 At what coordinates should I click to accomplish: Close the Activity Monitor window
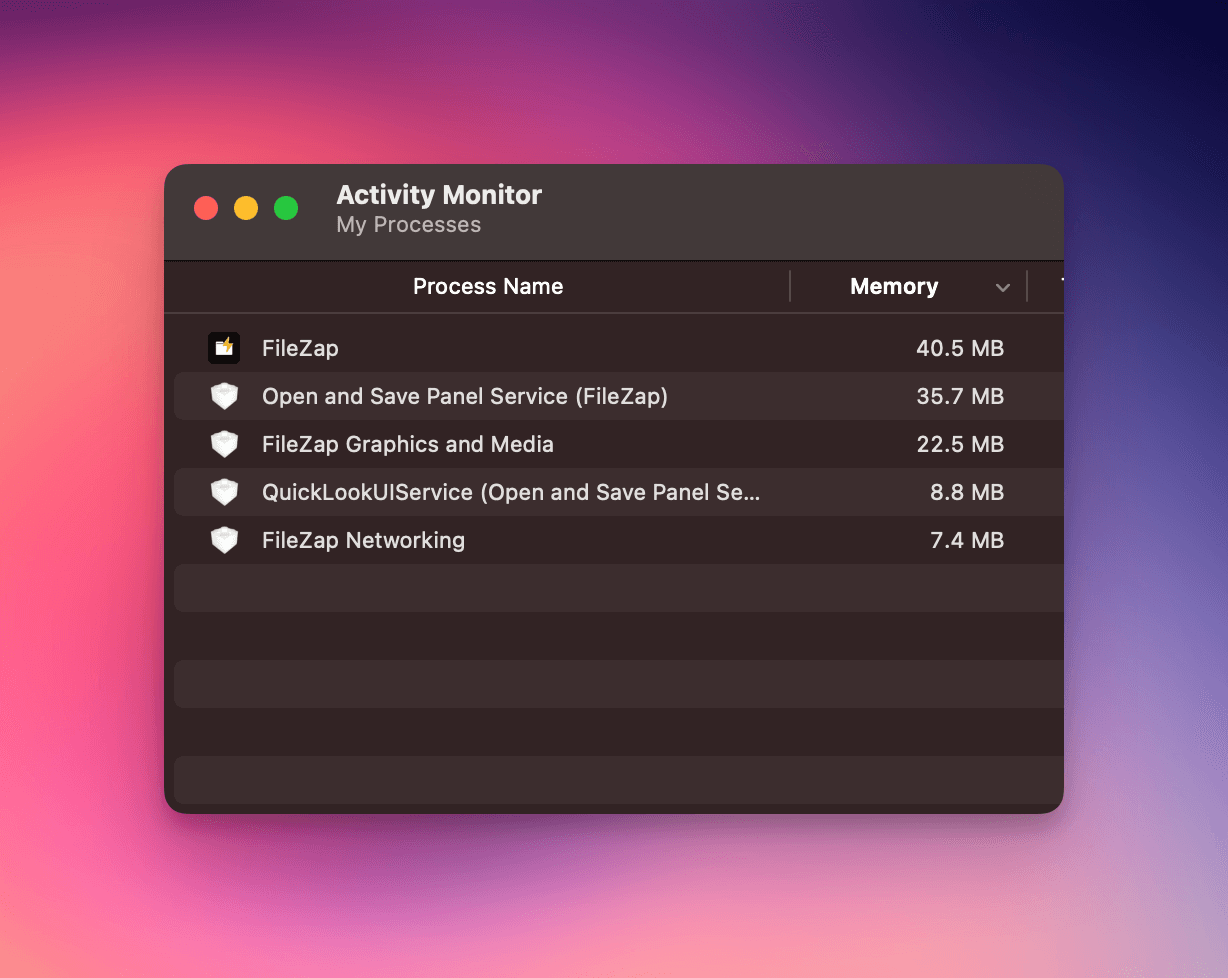(x=206, y=208)
